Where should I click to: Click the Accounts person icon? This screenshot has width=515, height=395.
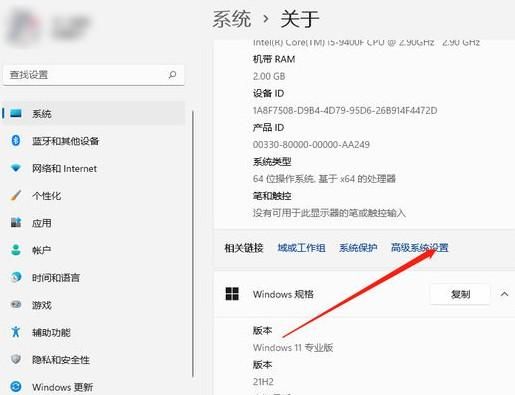(16, 250)
